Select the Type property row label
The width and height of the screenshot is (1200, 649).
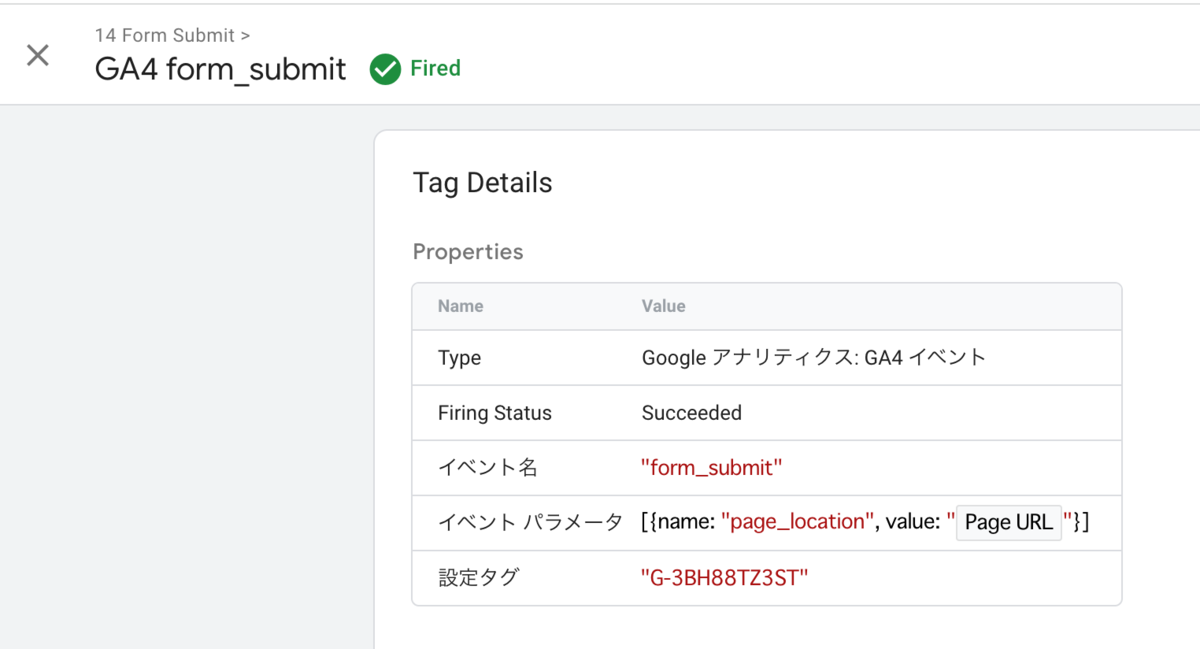coord(459,358)
